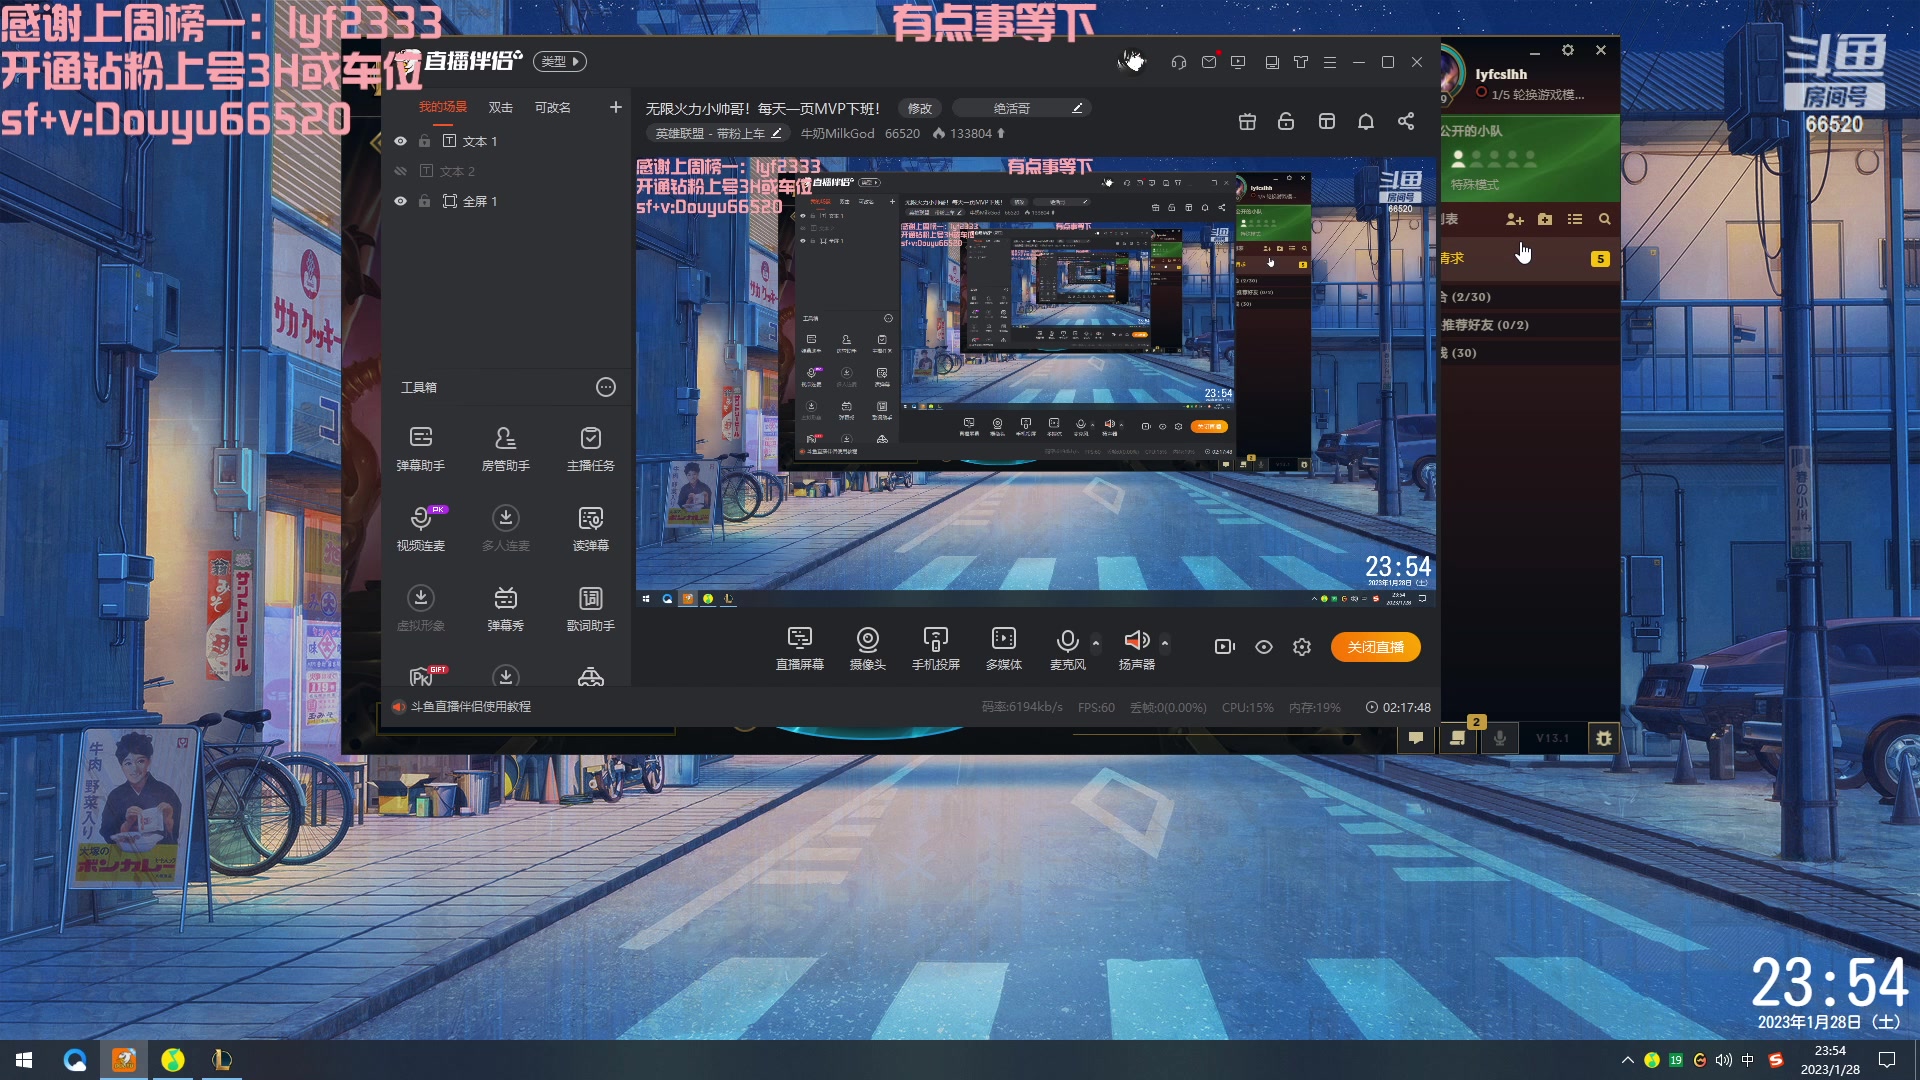
Task: Click 关闭直播 to end stream
Action: (1376, 647)
